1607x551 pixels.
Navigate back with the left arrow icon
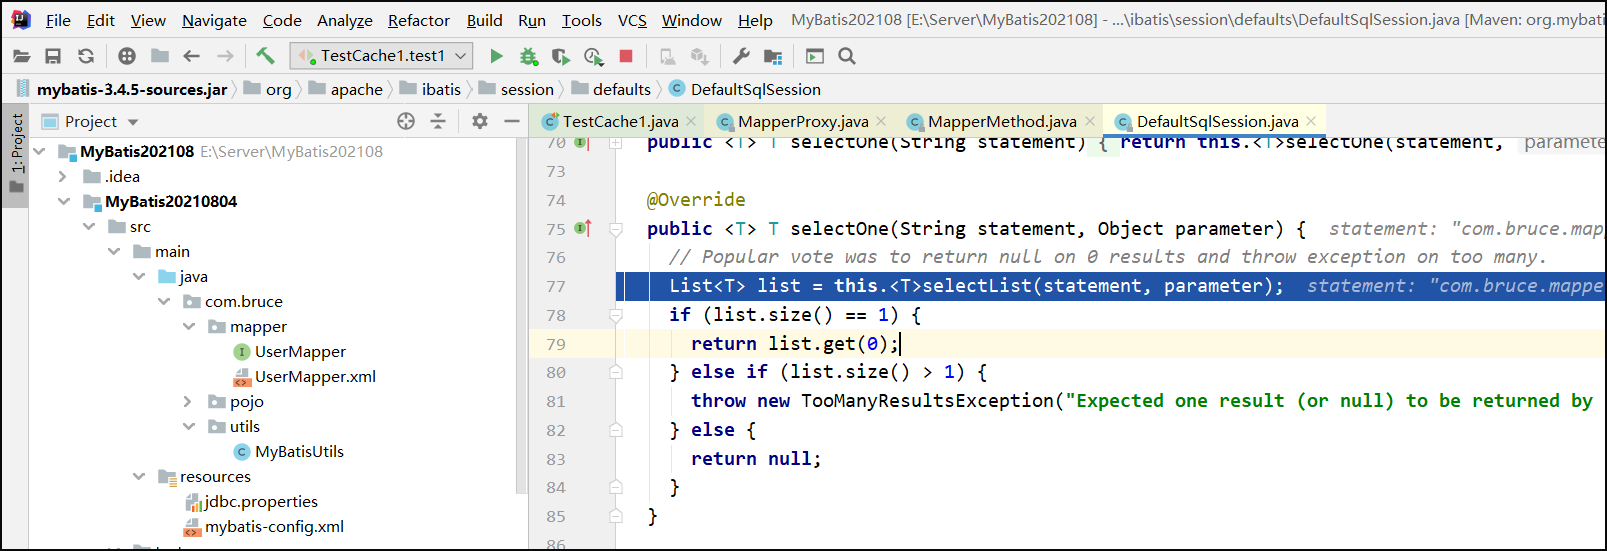tap(192, 56)
